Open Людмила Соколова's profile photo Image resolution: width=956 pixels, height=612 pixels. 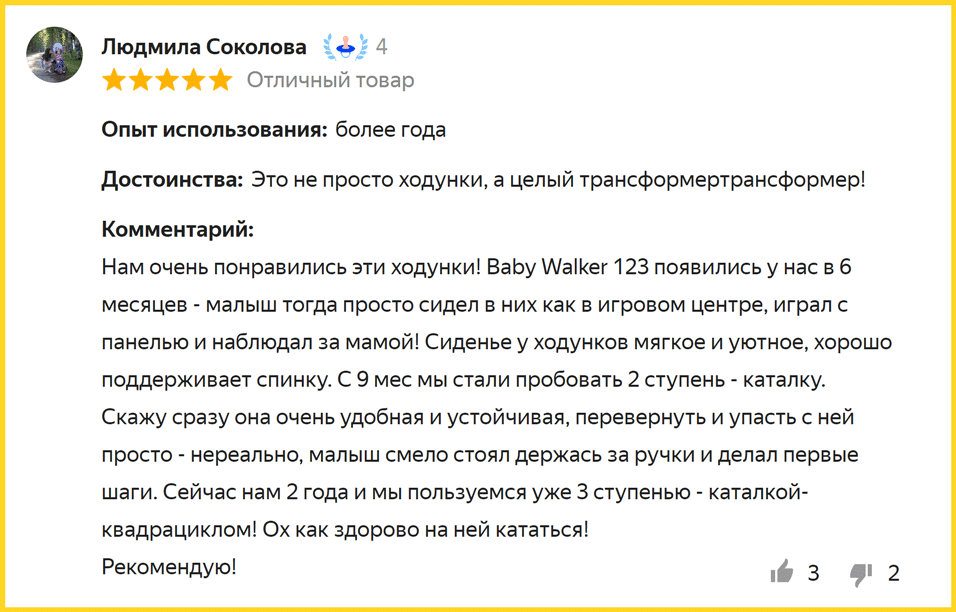(54, 55)
